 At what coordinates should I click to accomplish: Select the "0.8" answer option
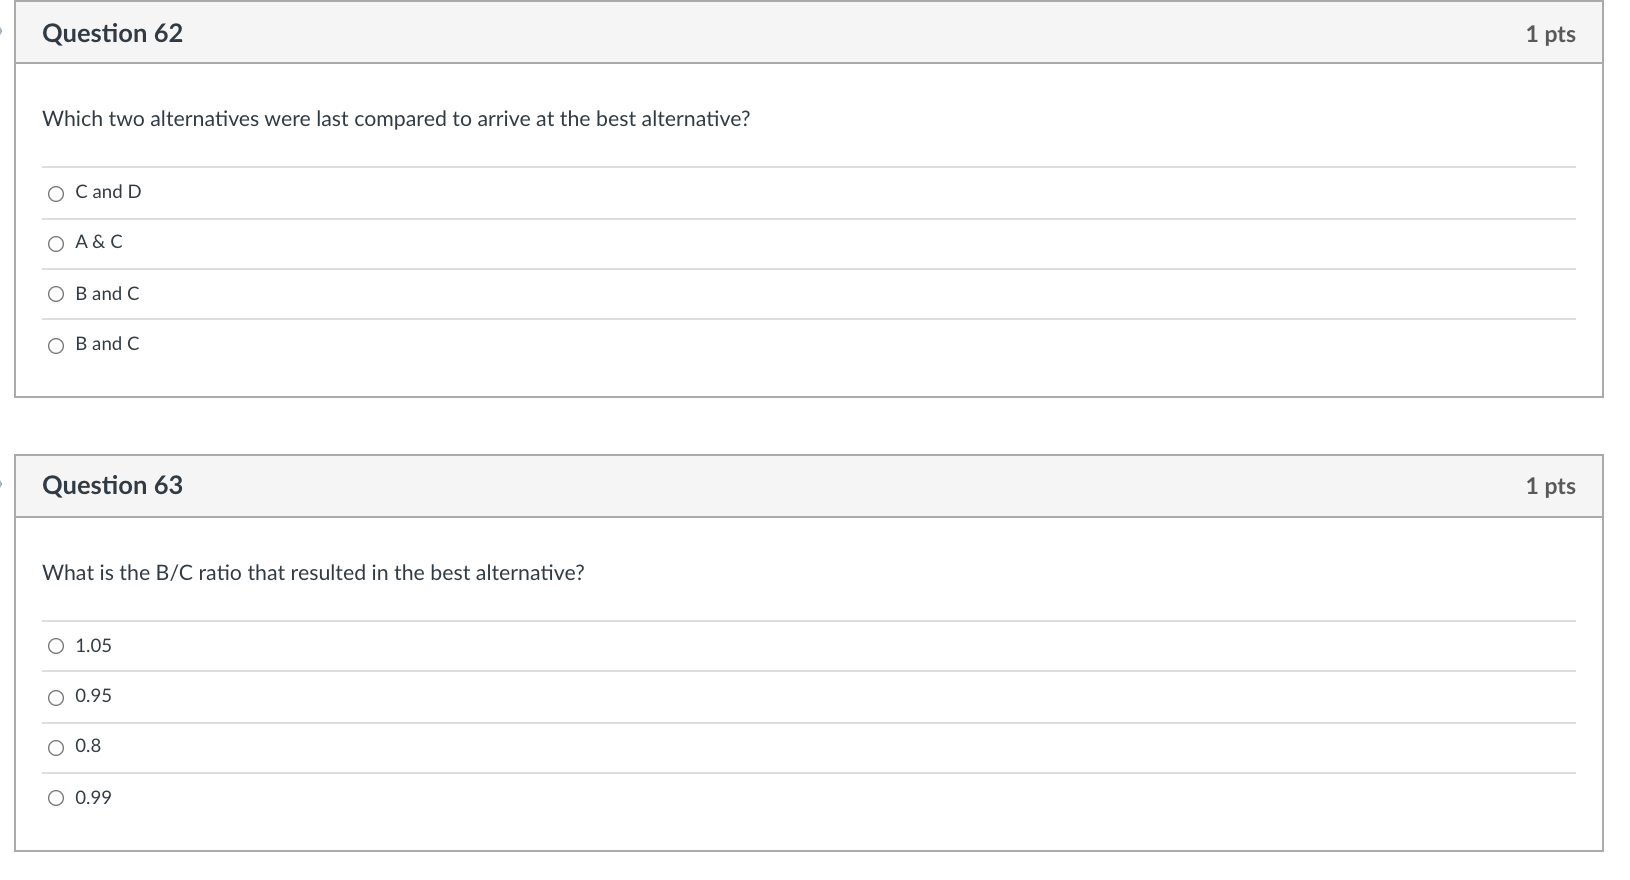pyautogui.click(x=56, y=746)
